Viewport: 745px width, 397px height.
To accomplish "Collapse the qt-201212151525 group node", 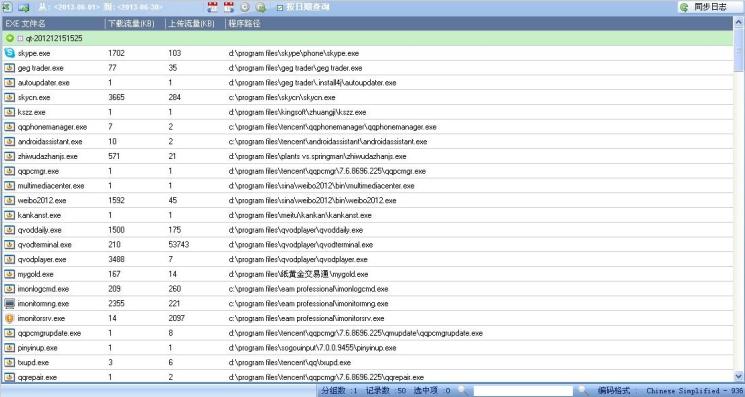I will point(20,38).
